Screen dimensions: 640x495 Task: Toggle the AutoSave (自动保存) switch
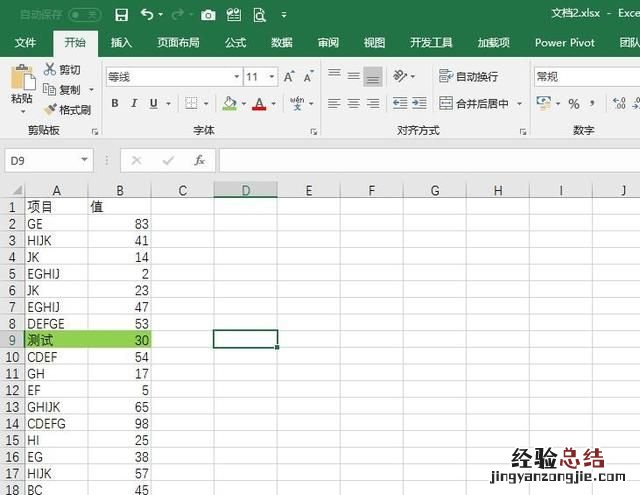pos(84,15)
